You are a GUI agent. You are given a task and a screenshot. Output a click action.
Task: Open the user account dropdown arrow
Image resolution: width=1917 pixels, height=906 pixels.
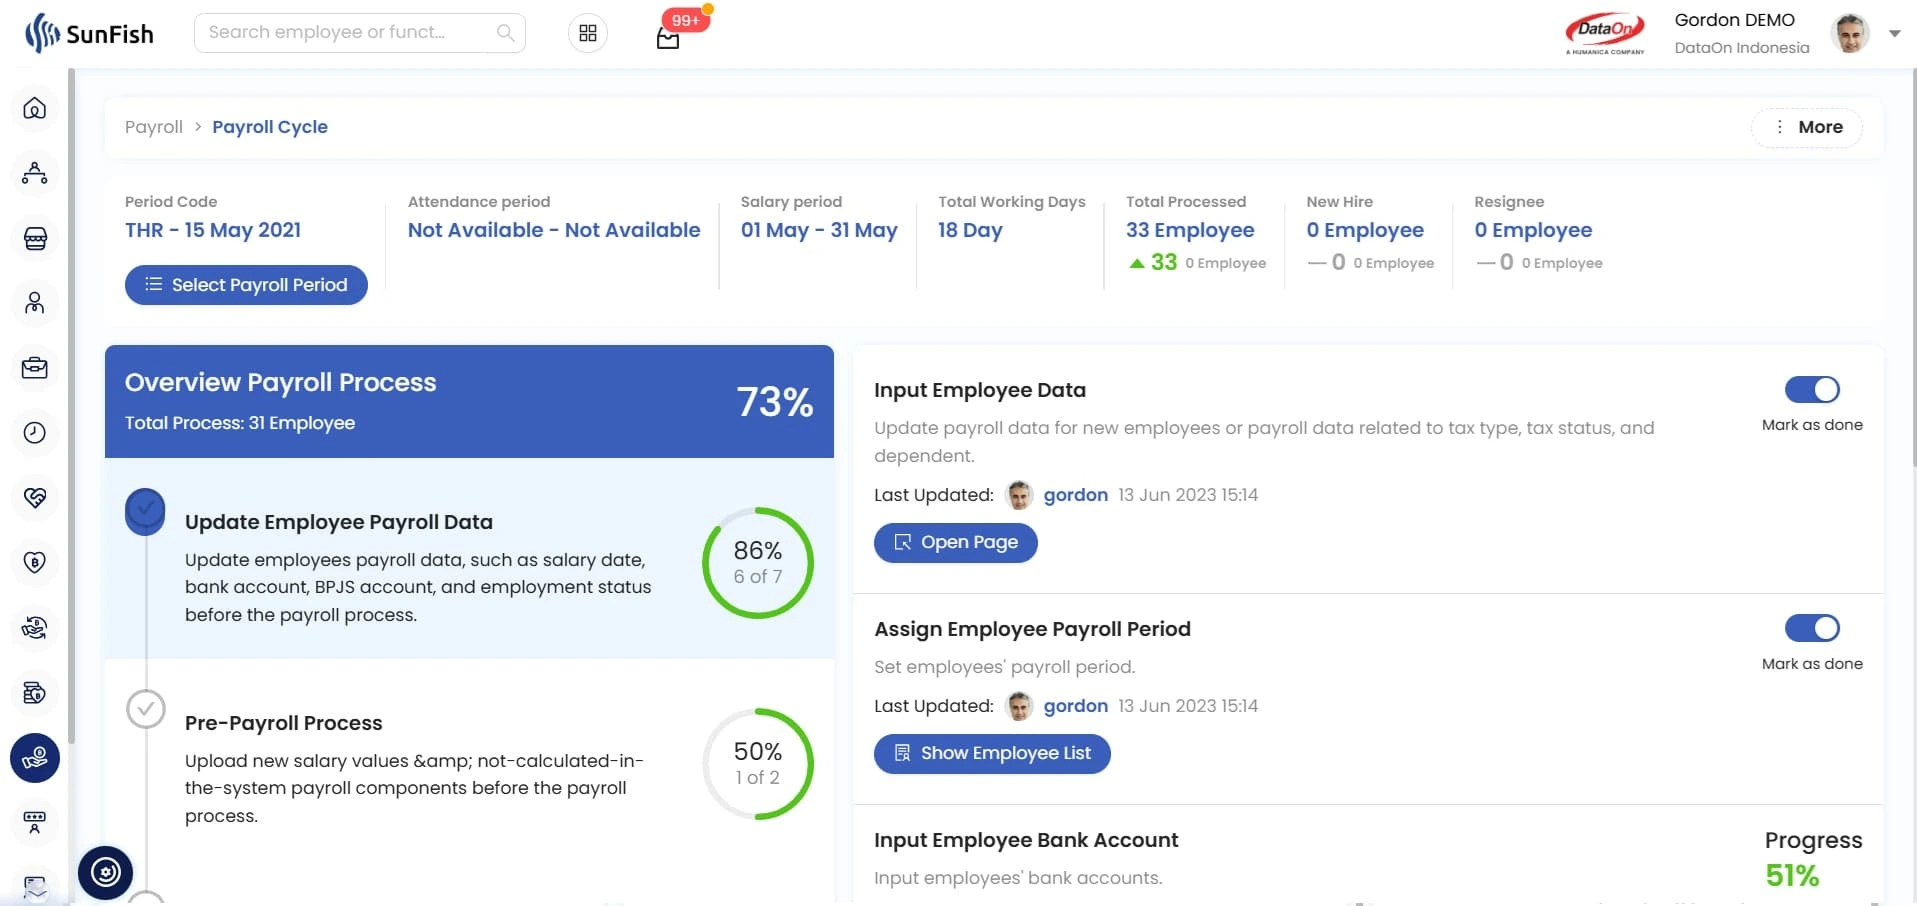click(1894, 33)
